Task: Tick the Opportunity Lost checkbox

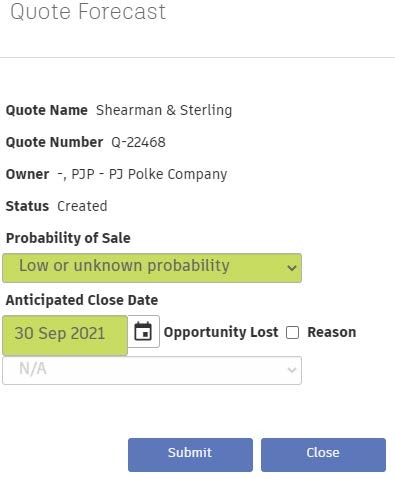Action: 292,332
